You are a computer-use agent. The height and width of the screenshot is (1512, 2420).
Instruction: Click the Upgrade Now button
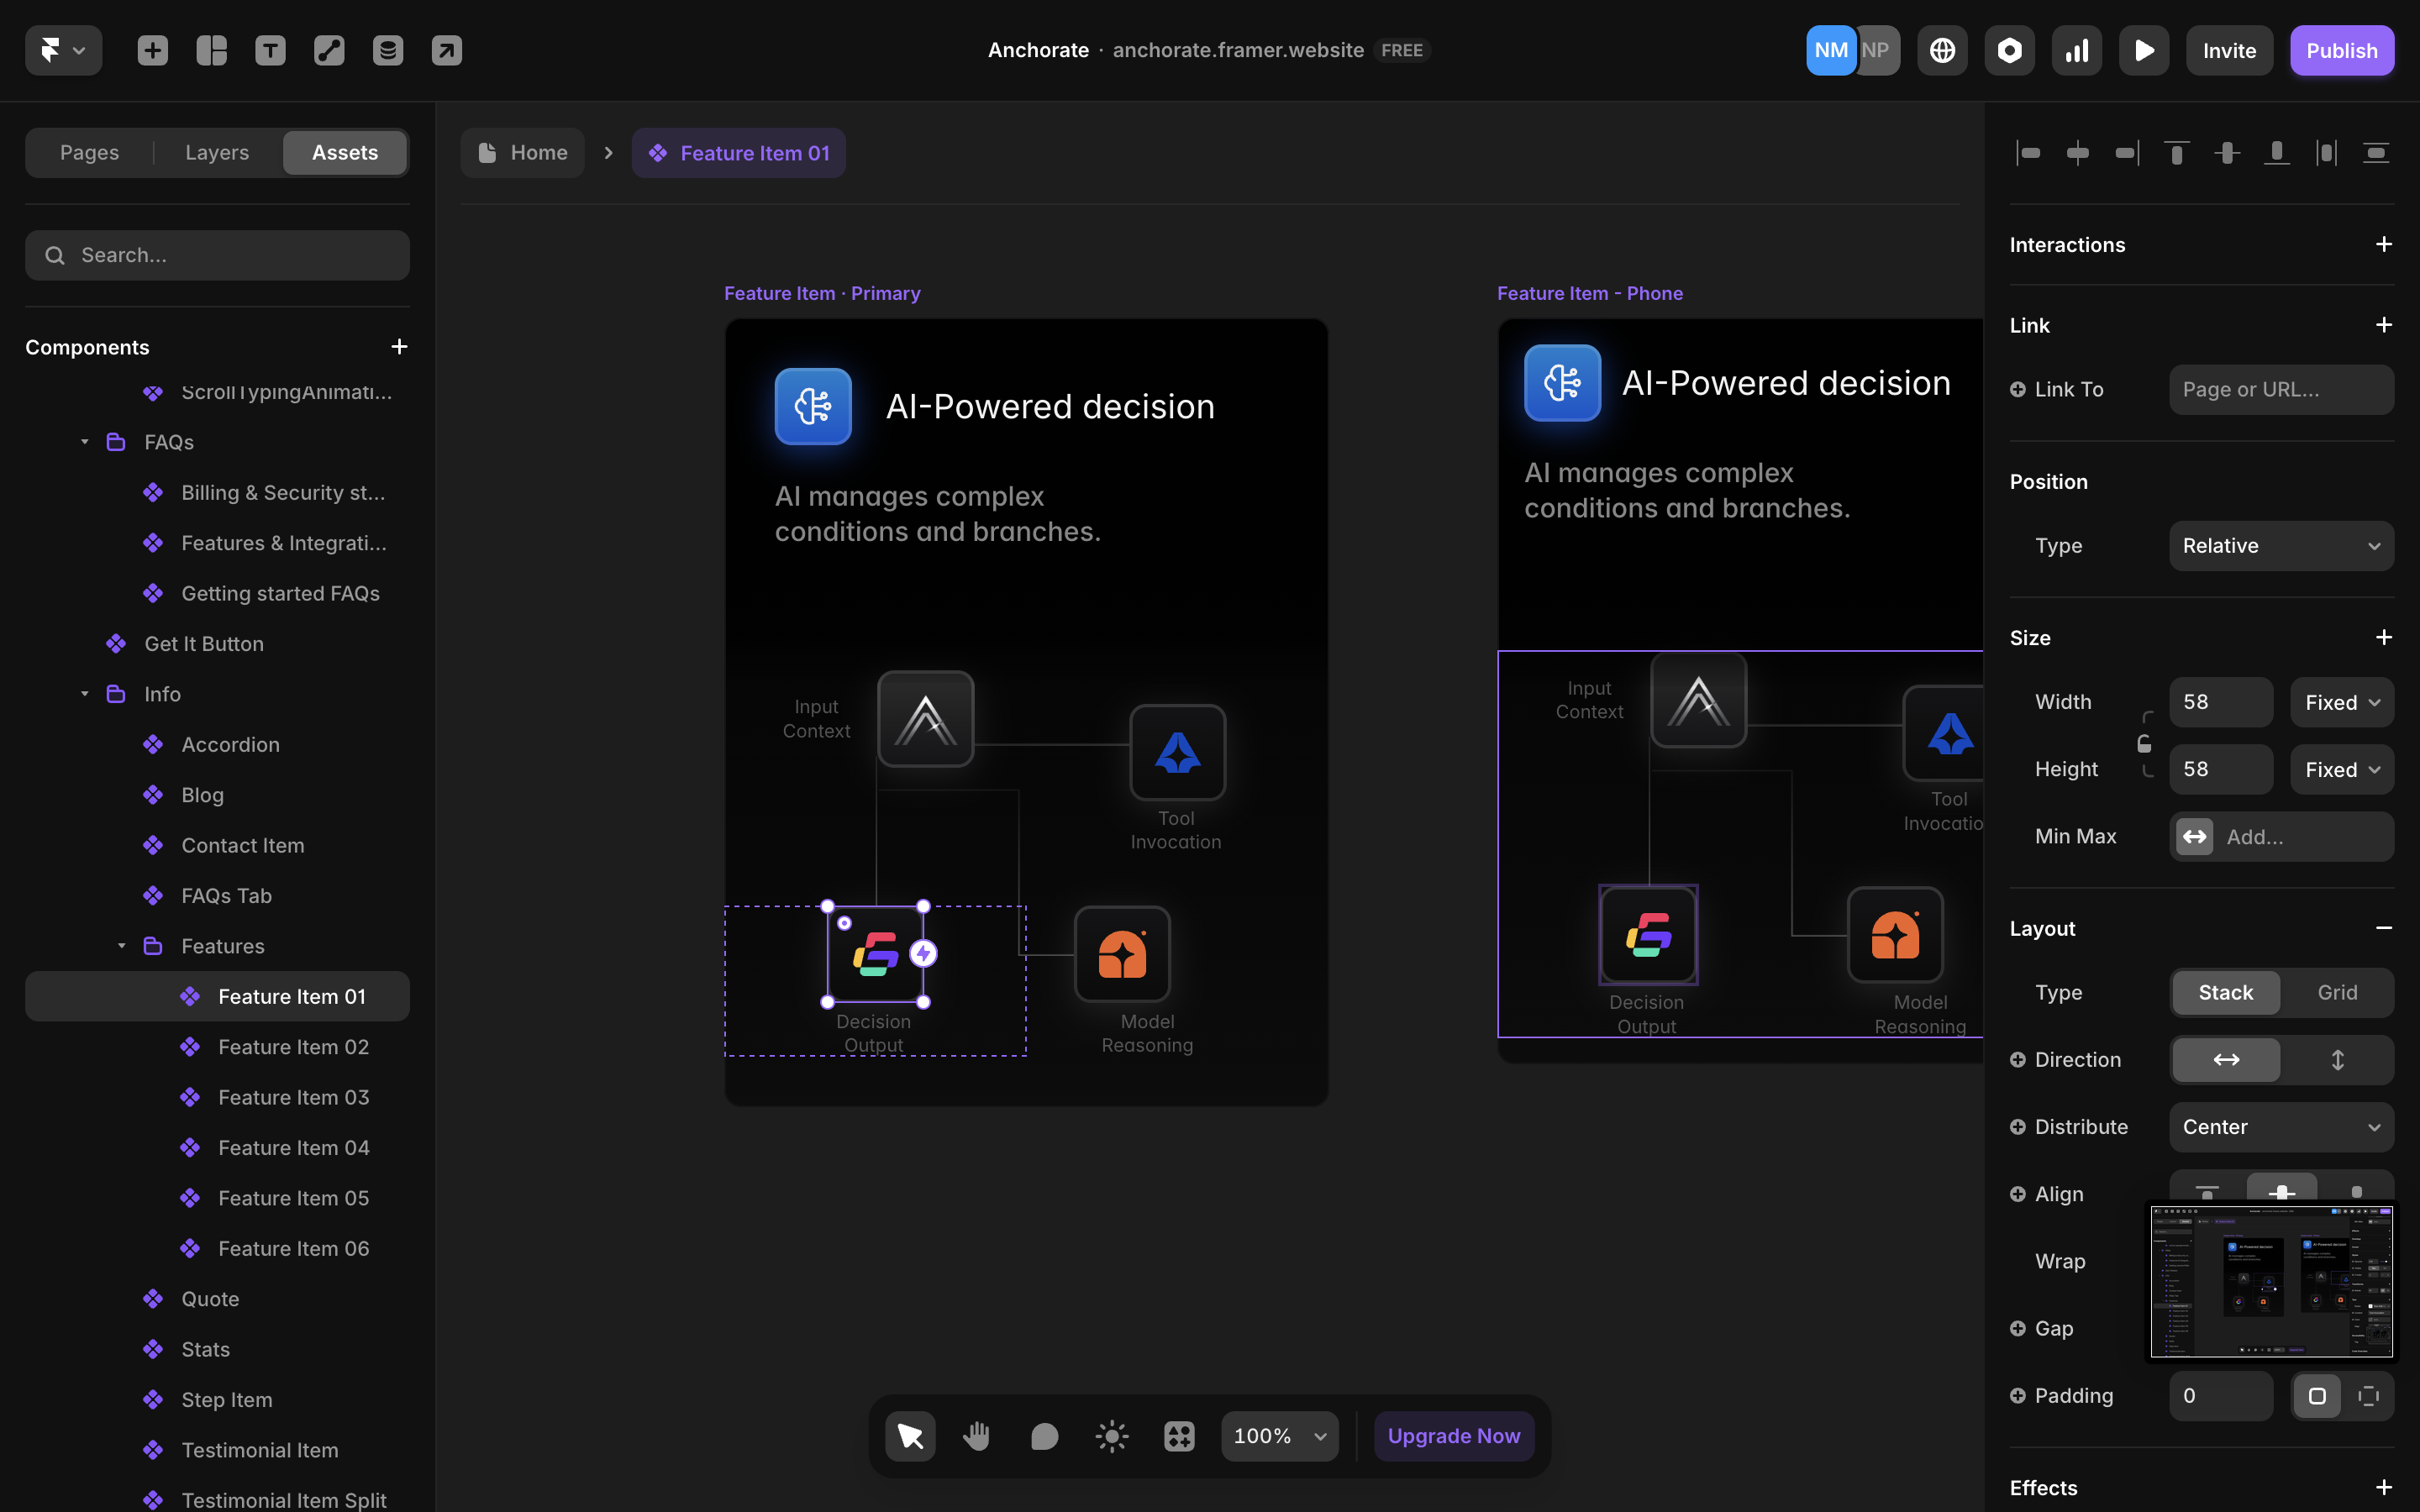tap(1453, 1436)
